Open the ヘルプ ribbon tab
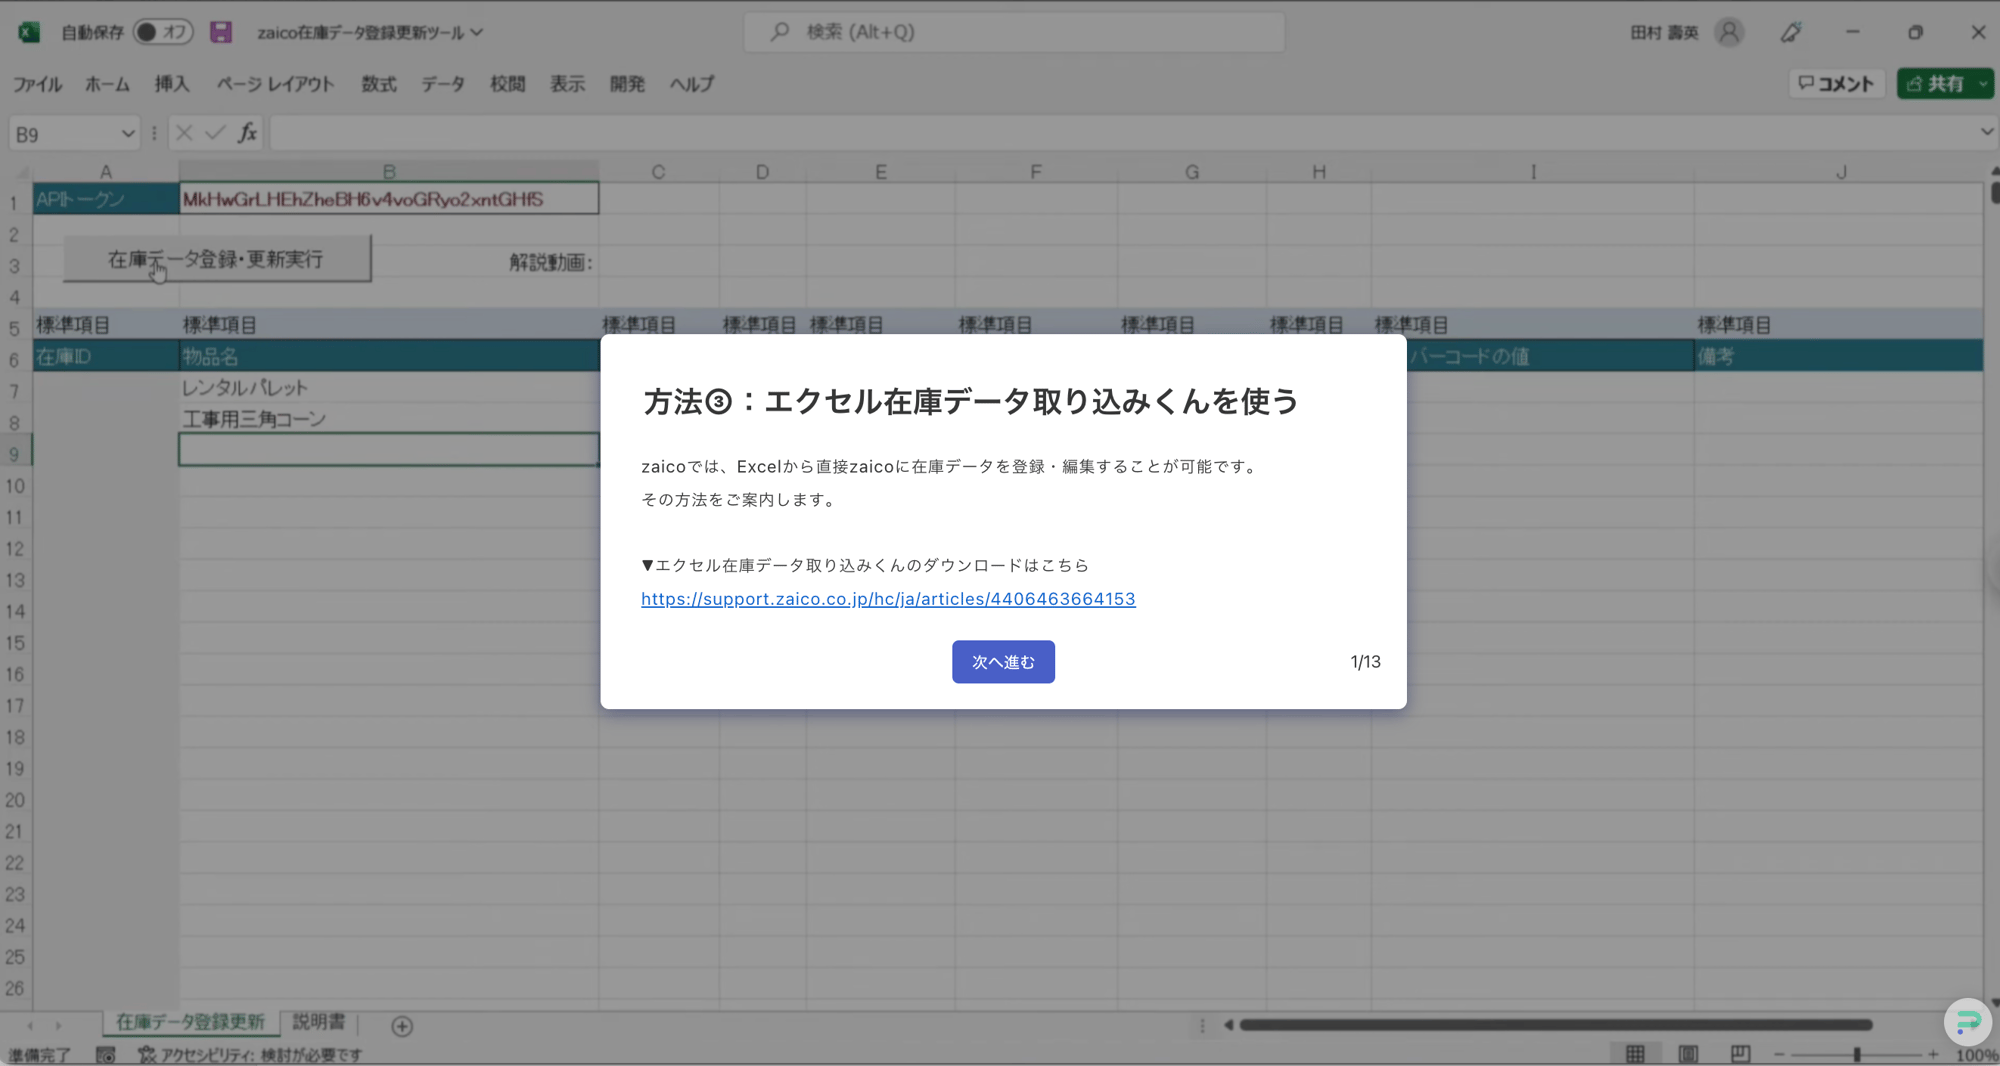The image size is (2000, 1066). click(692, 84)
